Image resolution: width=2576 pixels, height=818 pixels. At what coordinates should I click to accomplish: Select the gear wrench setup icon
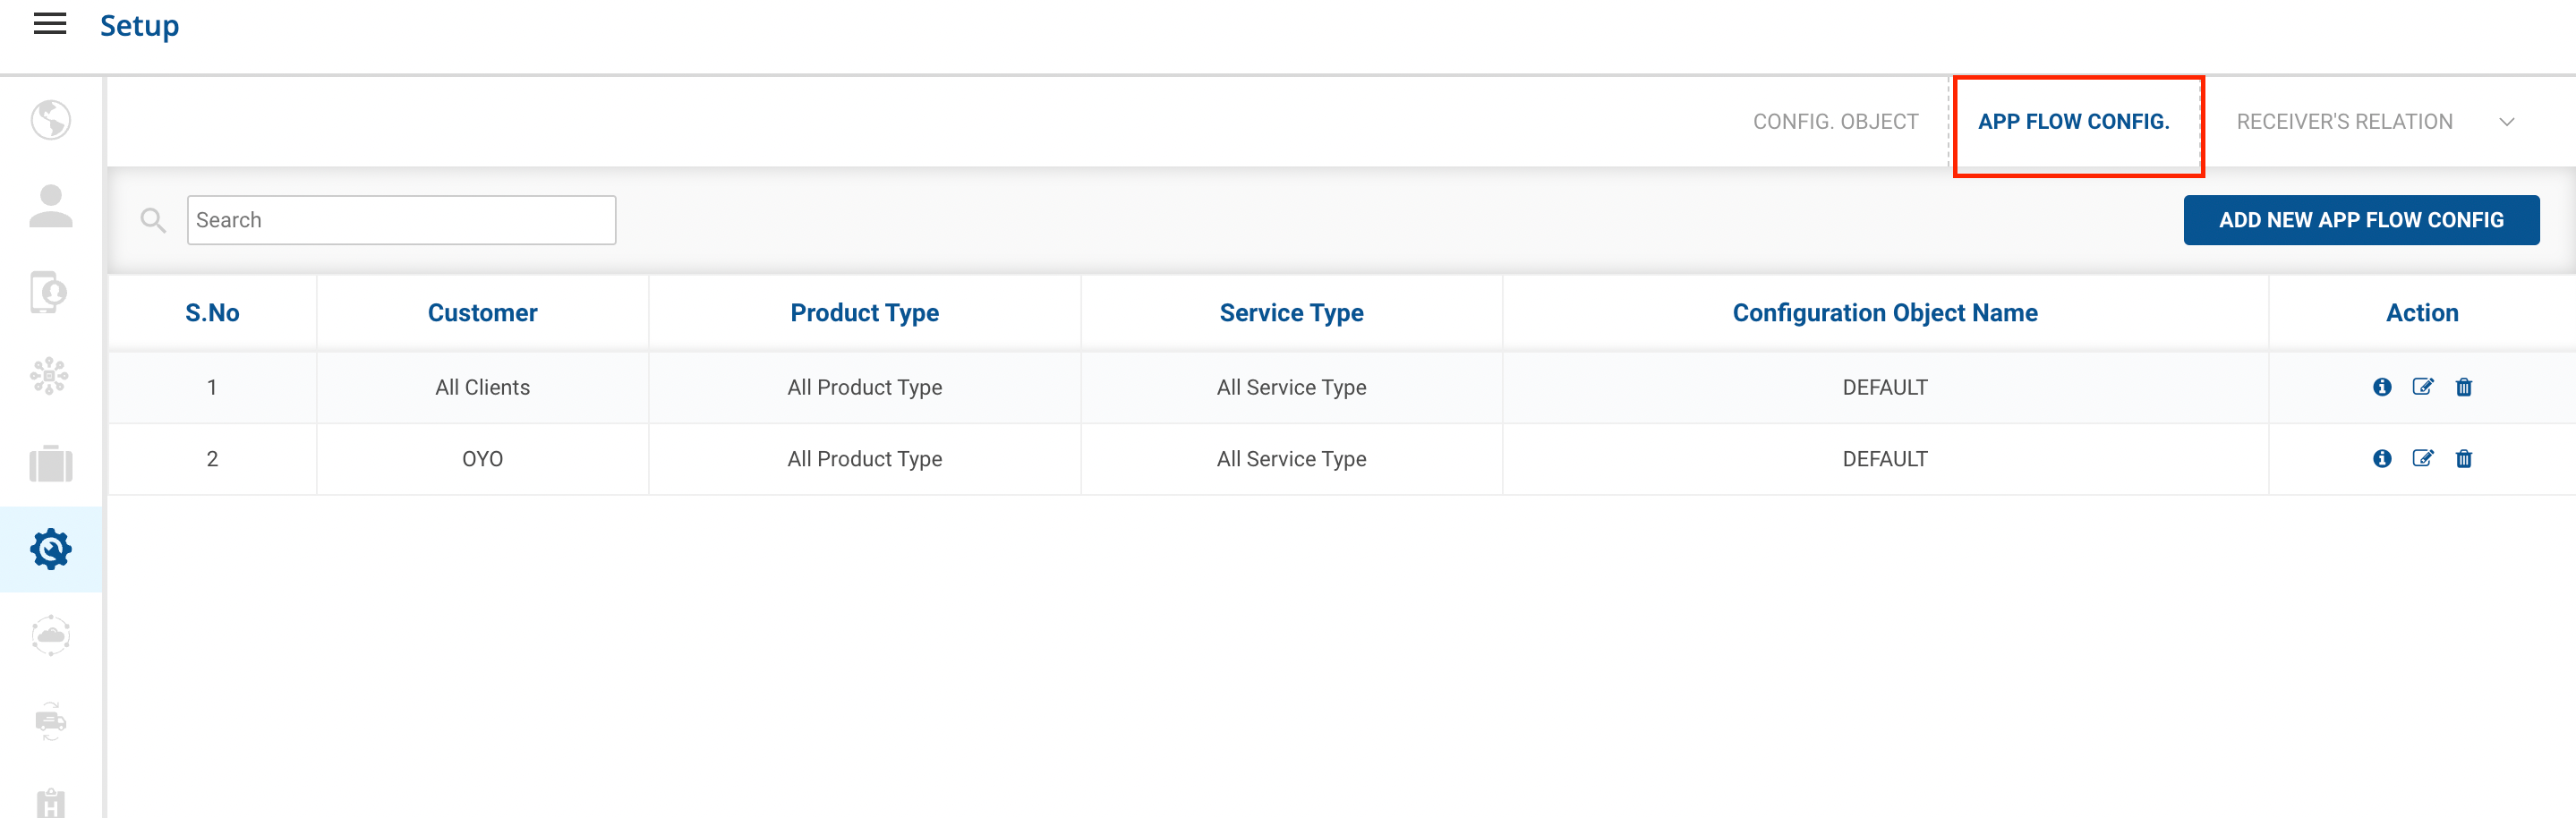pos(50,549)
